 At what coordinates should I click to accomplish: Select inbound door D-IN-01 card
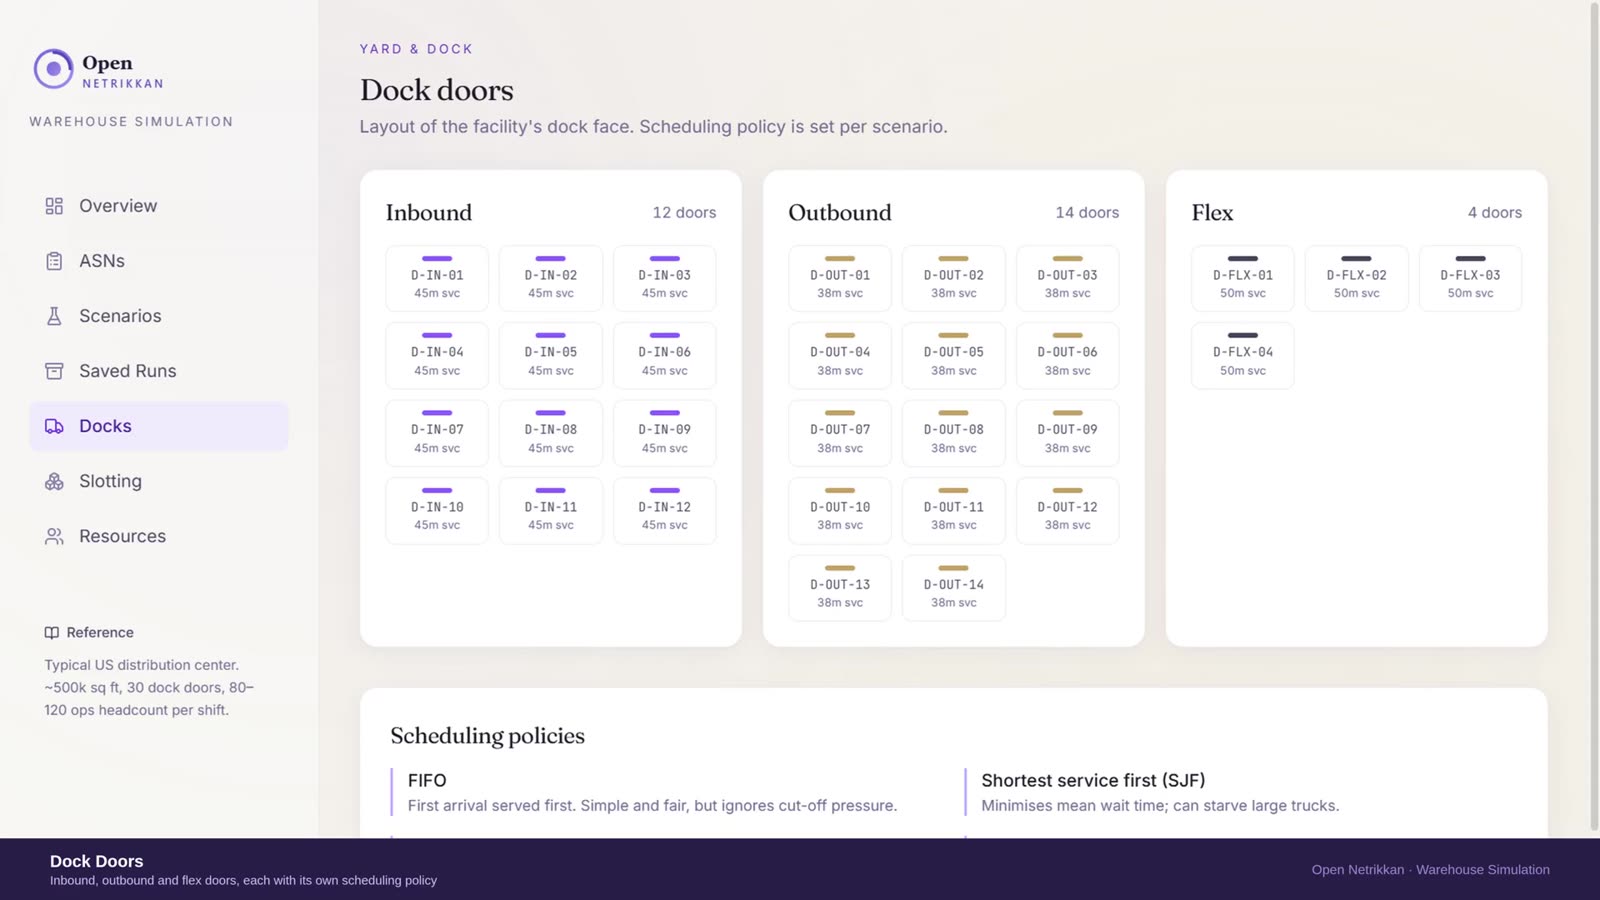pyautogui.click(x=437, y=278)
